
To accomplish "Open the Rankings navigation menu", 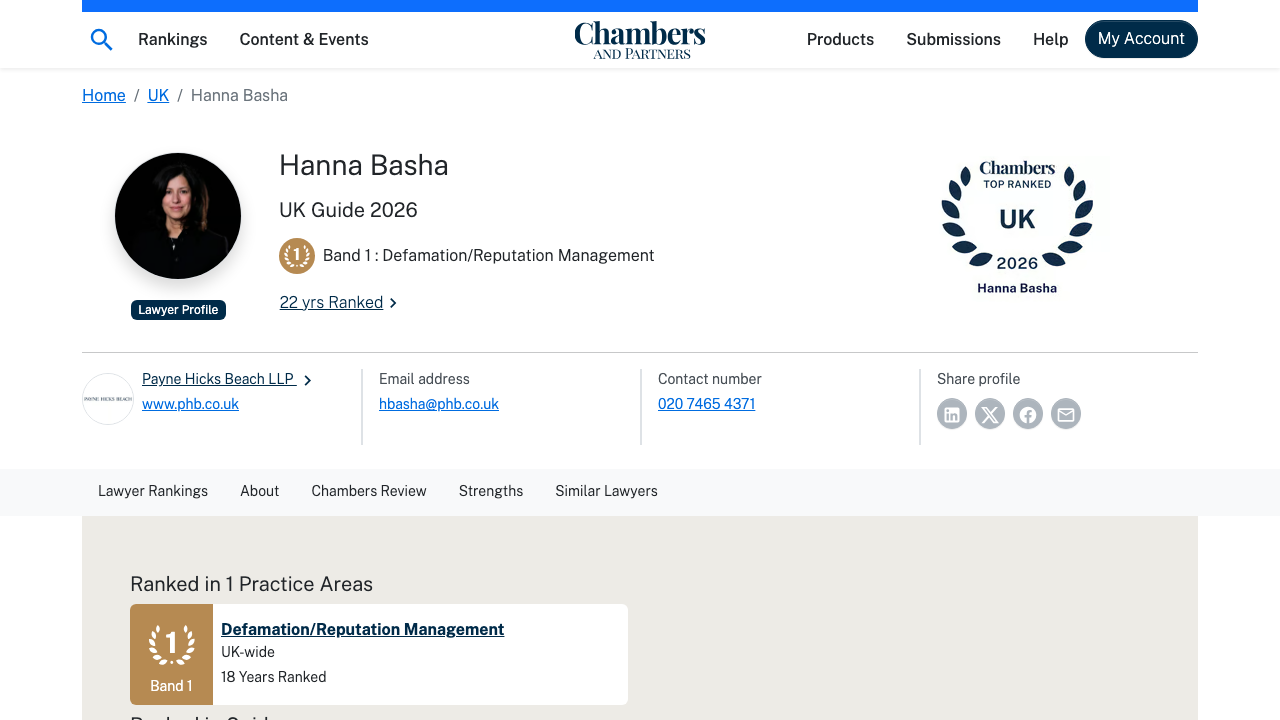I will tap(172, 39).
